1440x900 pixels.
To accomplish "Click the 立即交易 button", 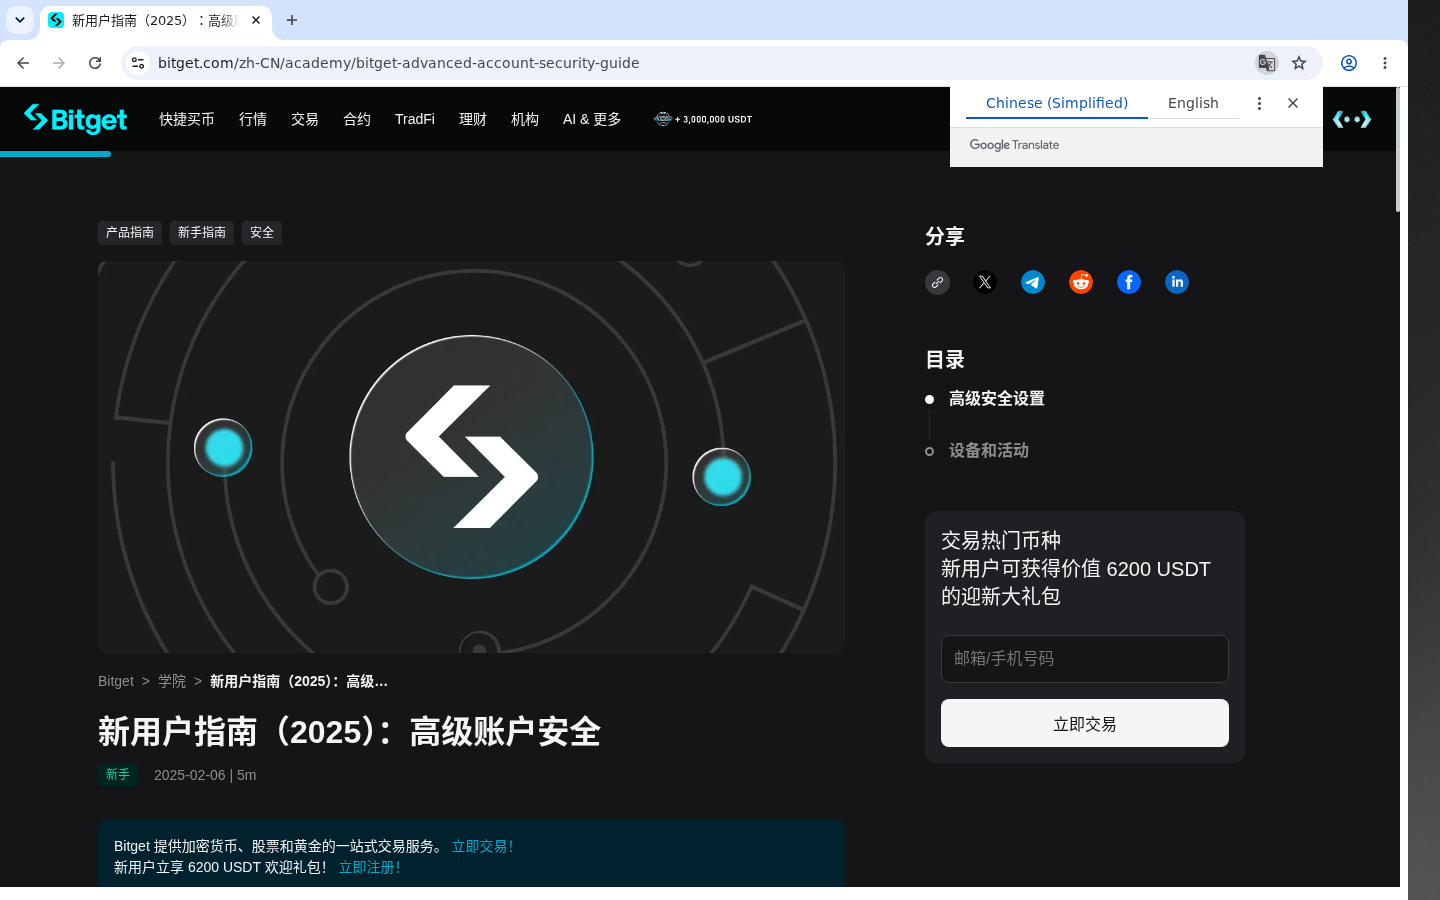I will click(x=1085, y=723).
